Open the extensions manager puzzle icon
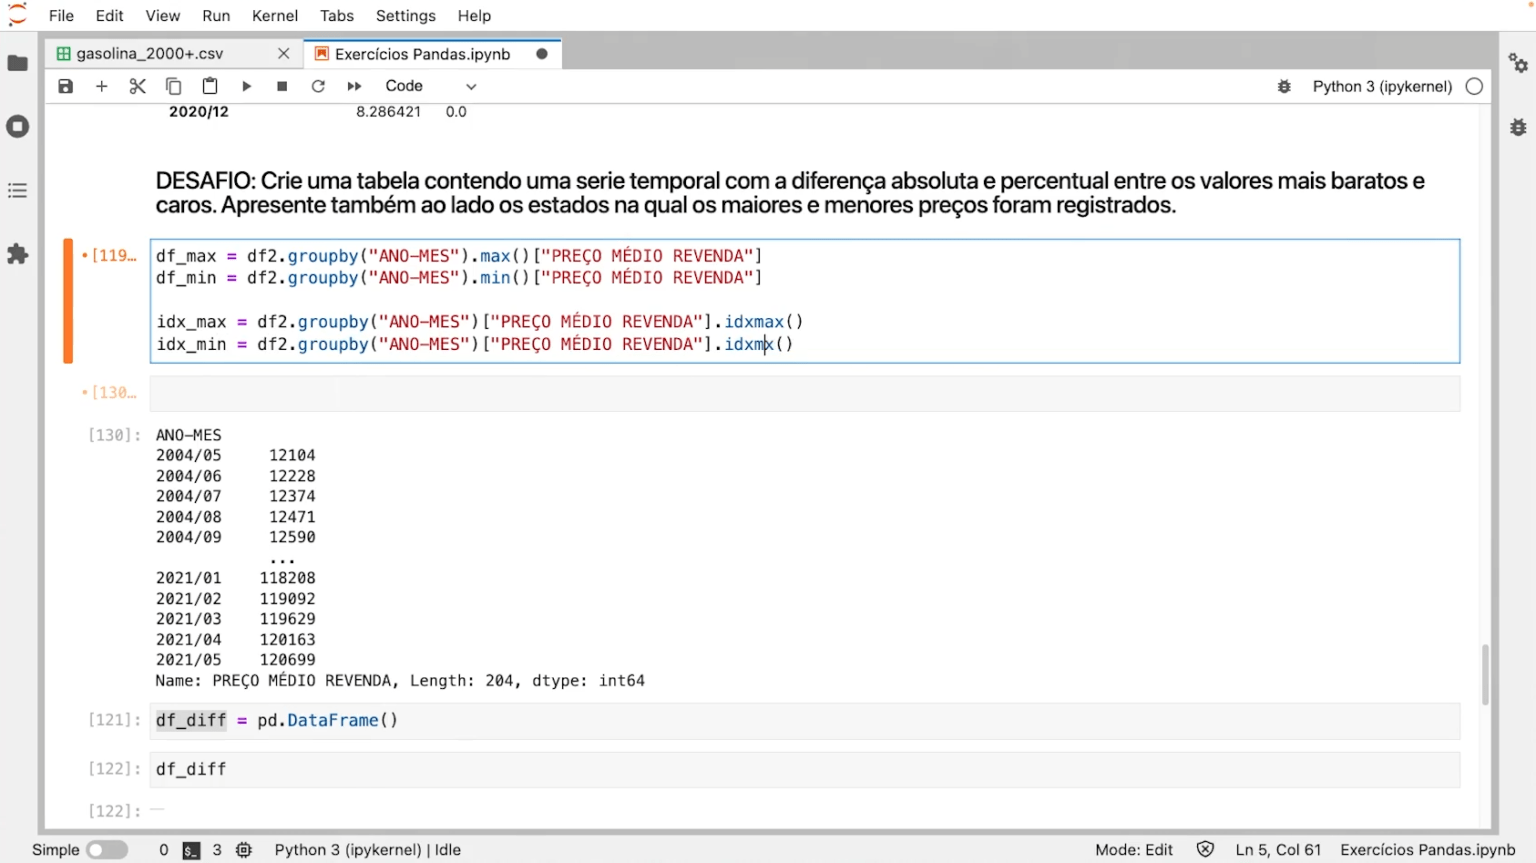The height and width of the screenshot is (863, 1536). 17,254
